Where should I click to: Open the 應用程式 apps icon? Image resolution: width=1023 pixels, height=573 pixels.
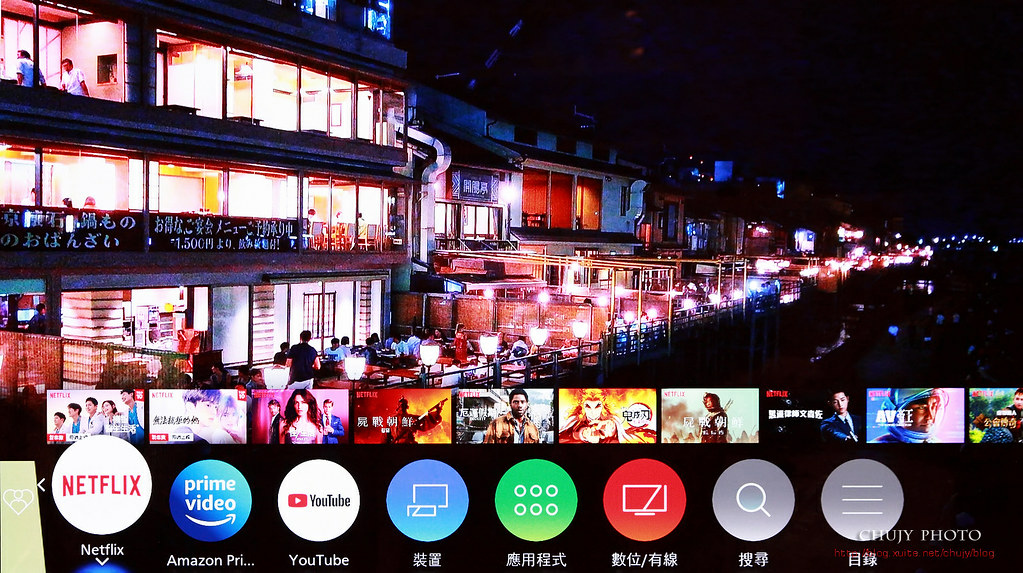[x=536, y=501]
